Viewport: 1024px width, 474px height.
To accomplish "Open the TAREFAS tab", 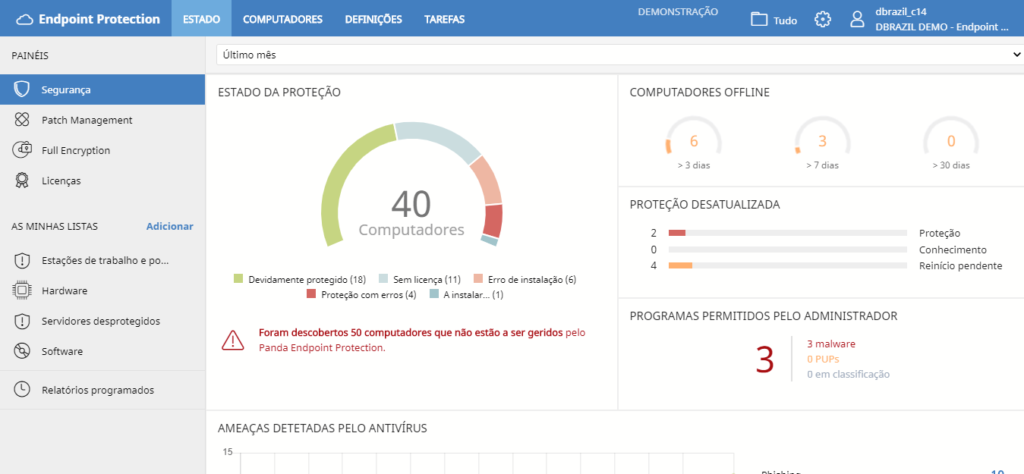I will 445,19.
